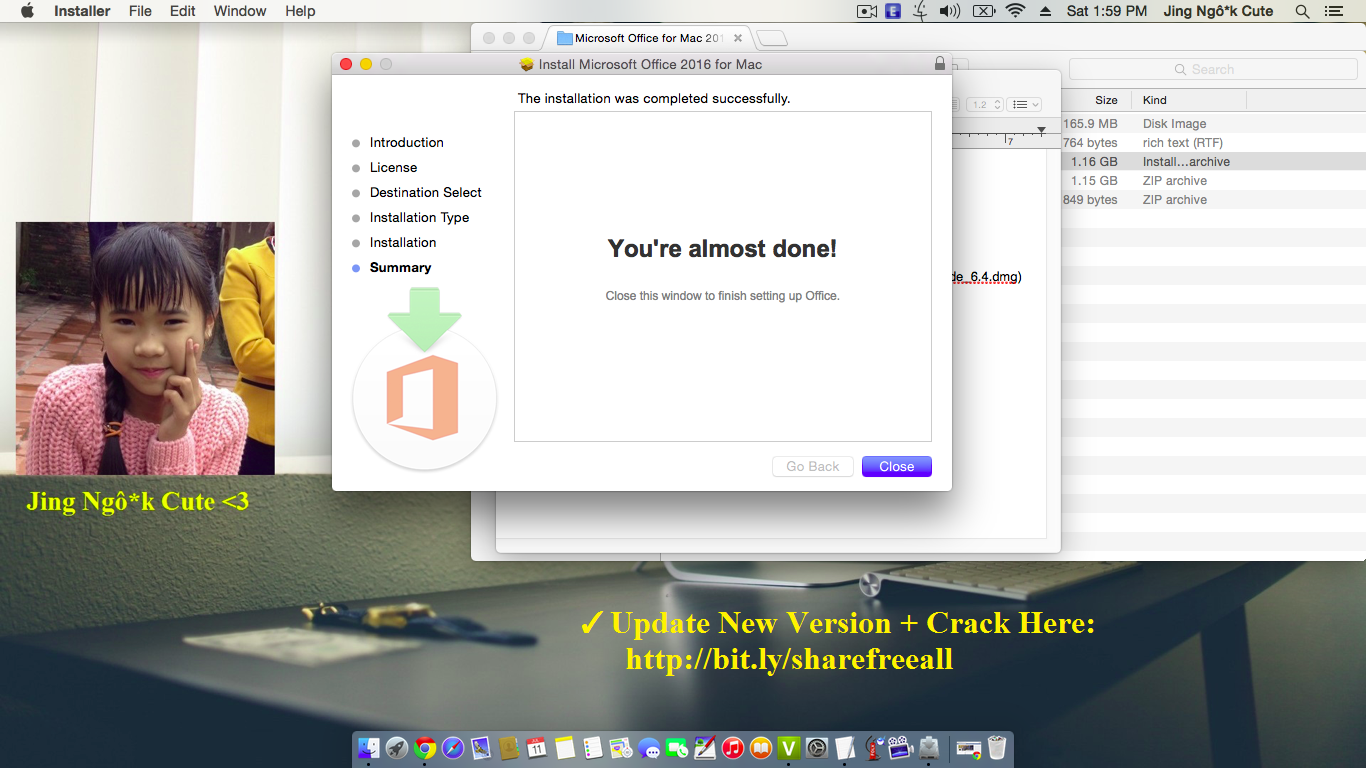
Task: Click the ruler right indent marker
Action: click(1041, 131)
